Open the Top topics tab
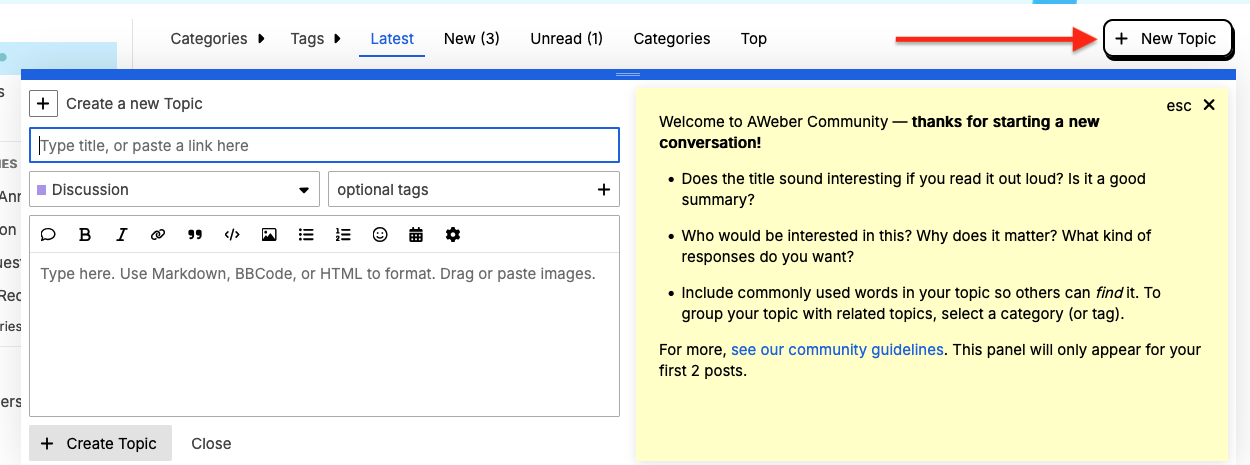 click(x=753, y=39)
